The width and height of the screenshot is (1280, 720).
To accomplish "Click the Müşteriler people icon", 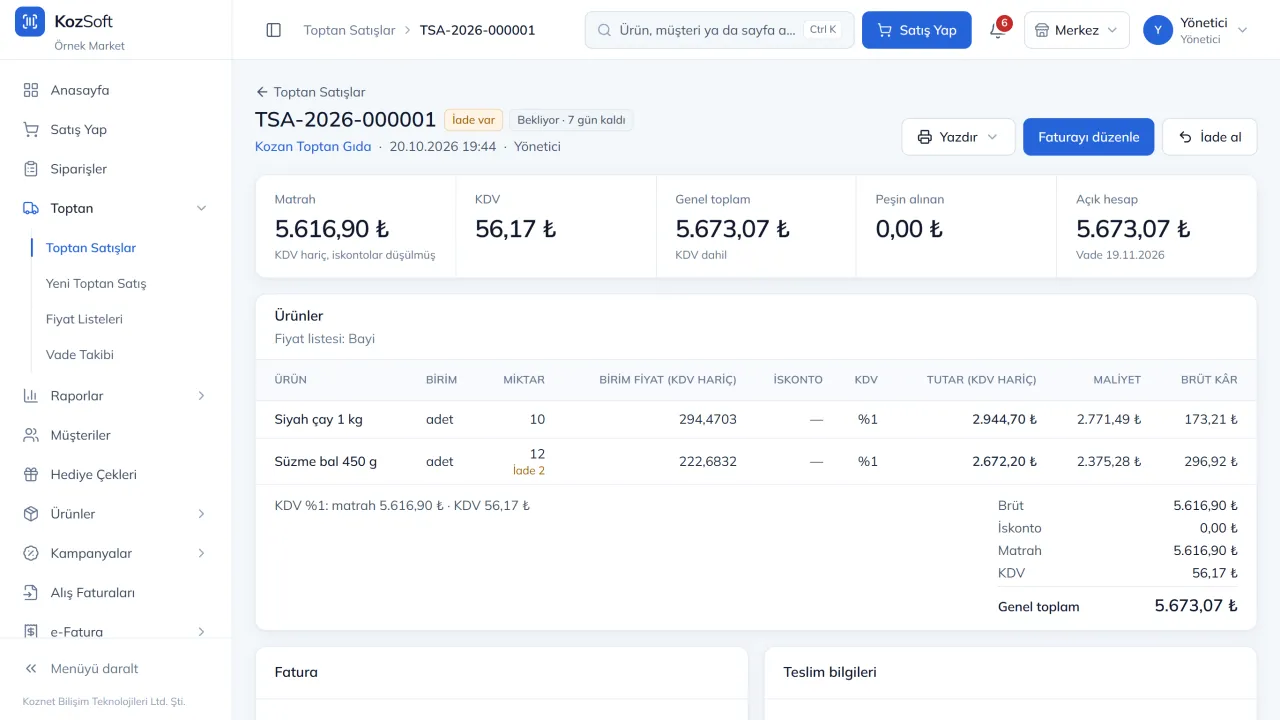I will pos(31,435).
